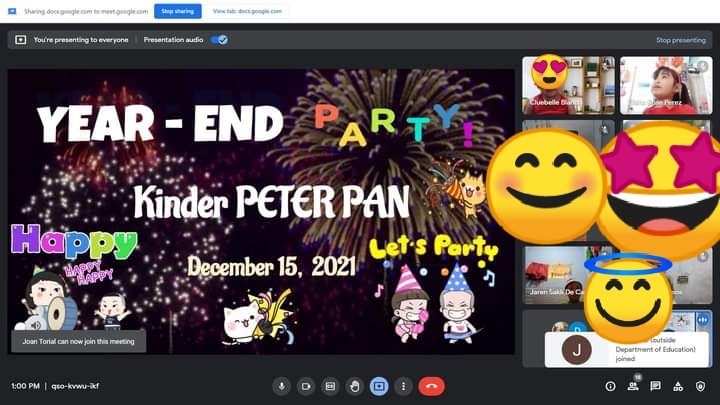
Task: Open host controls shield icon
Action: [x=700, y=386]
